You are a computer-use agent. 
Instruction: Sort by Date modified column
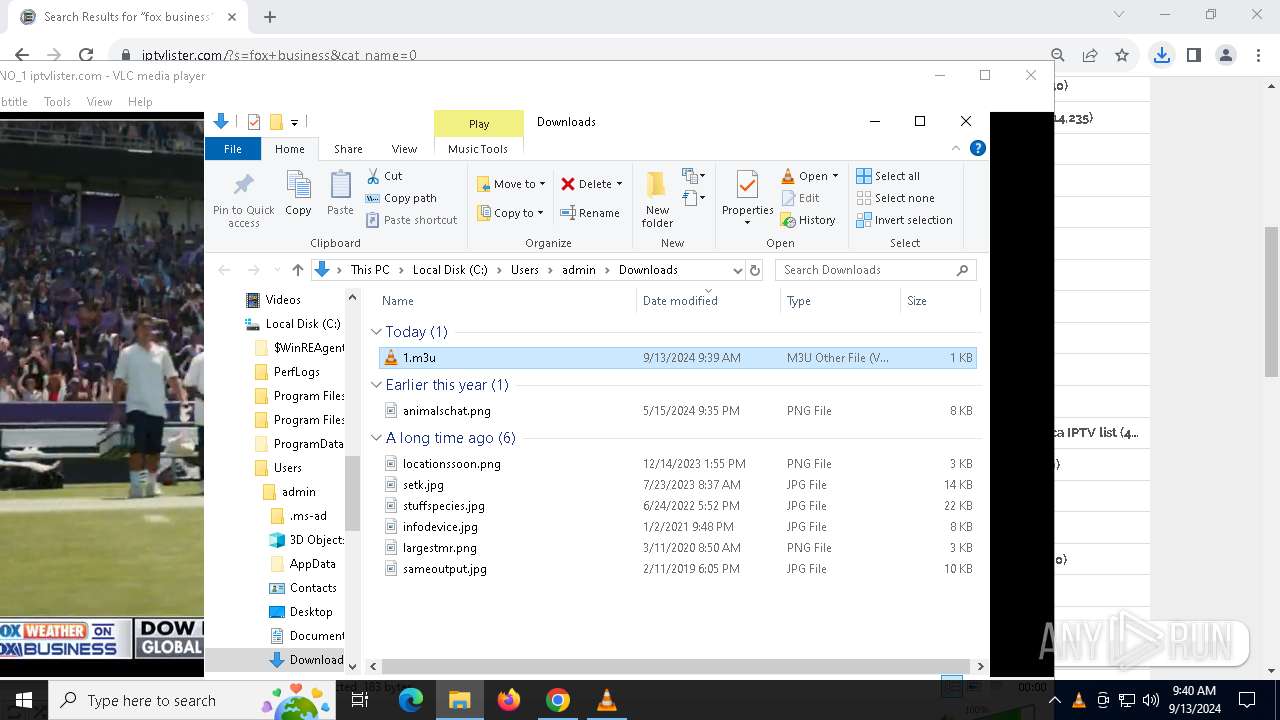[708, 301]
